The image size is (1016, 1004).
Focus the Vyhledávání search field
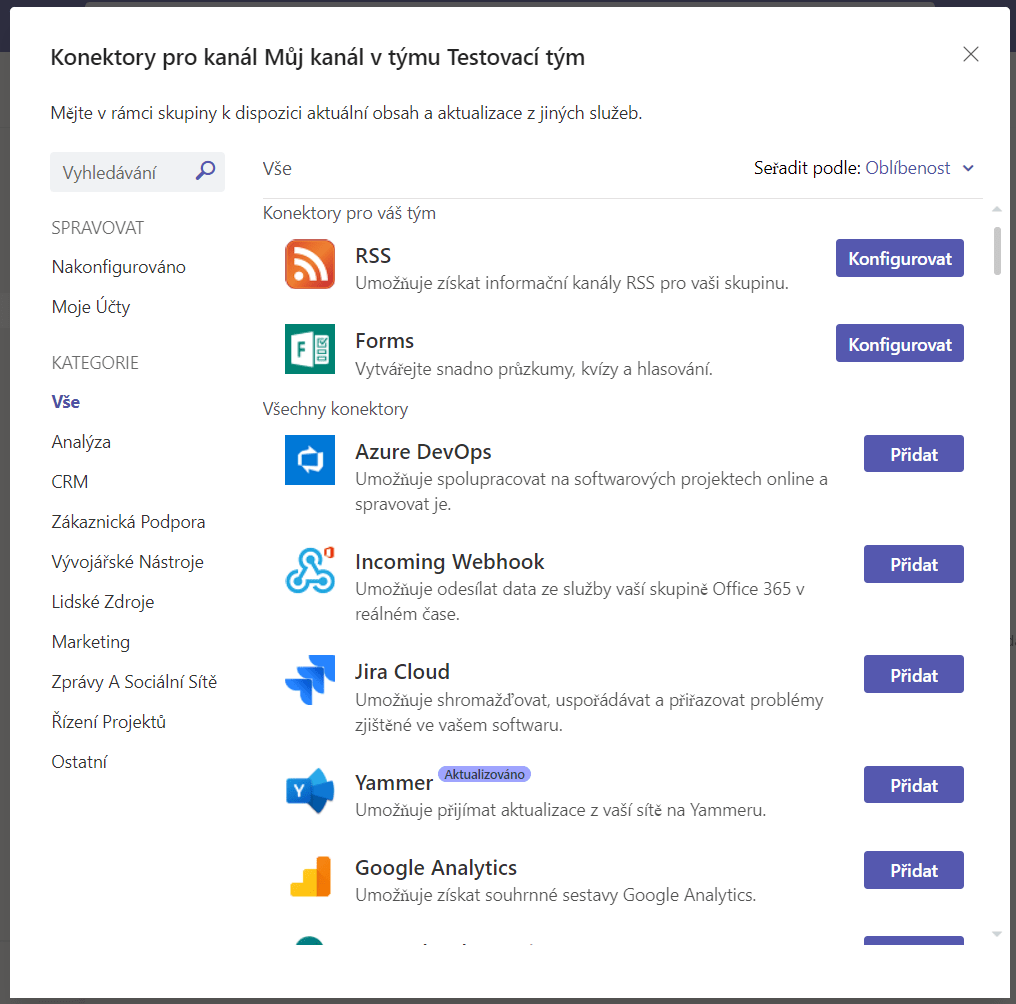pyautogui.click(x=120, y=172)
